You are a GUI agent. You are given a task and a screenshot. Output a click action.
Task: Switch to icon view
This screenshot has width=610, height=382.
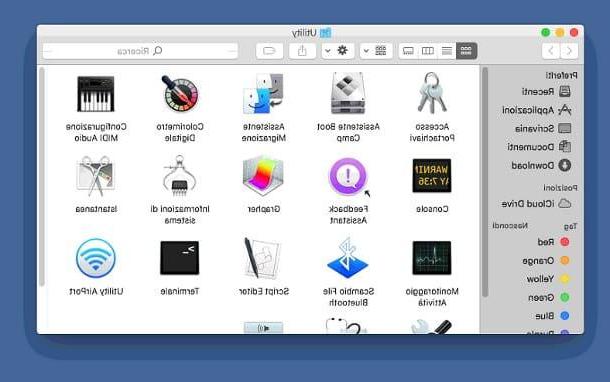(x=466, y=51)
